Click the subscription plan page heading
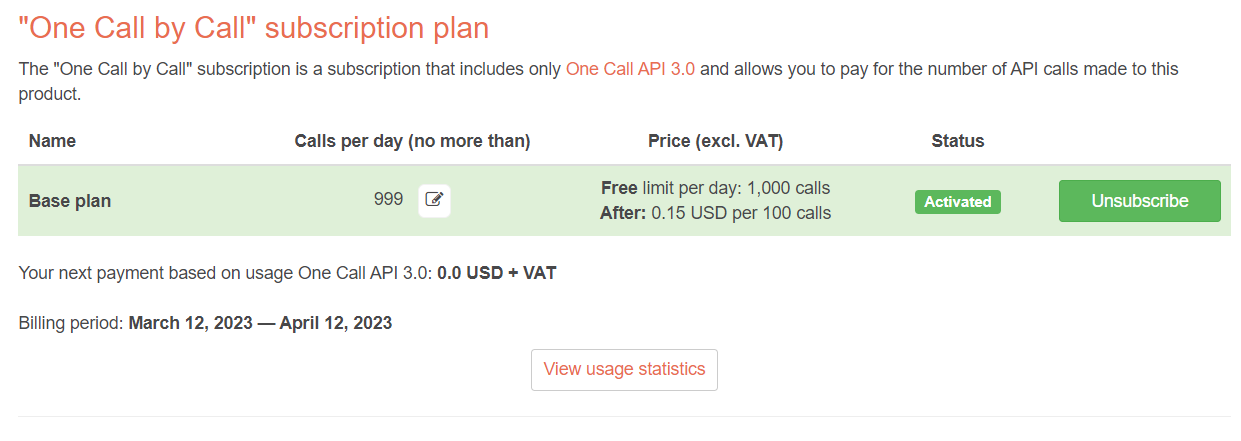 tap(254, 27)
